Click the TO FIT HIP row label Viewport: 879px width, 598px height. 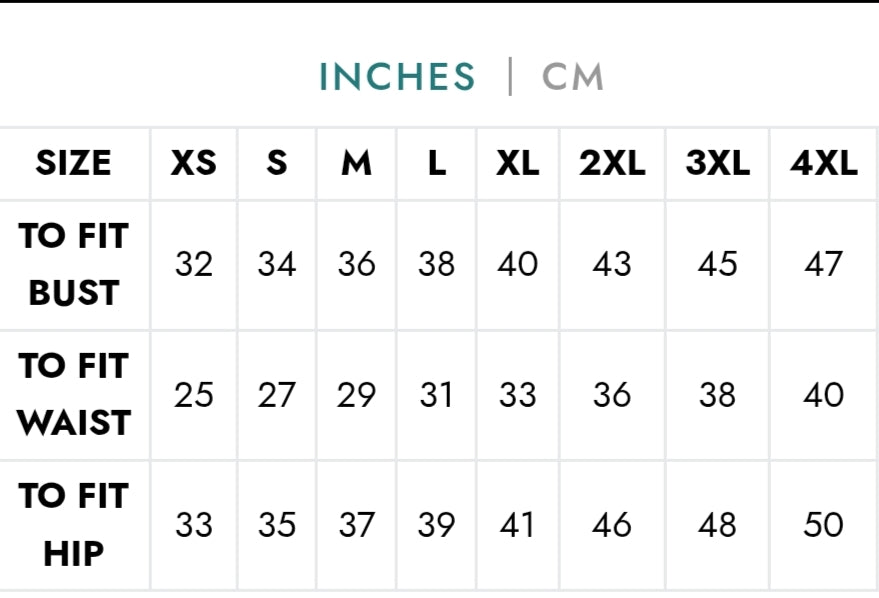click(73, 524)
